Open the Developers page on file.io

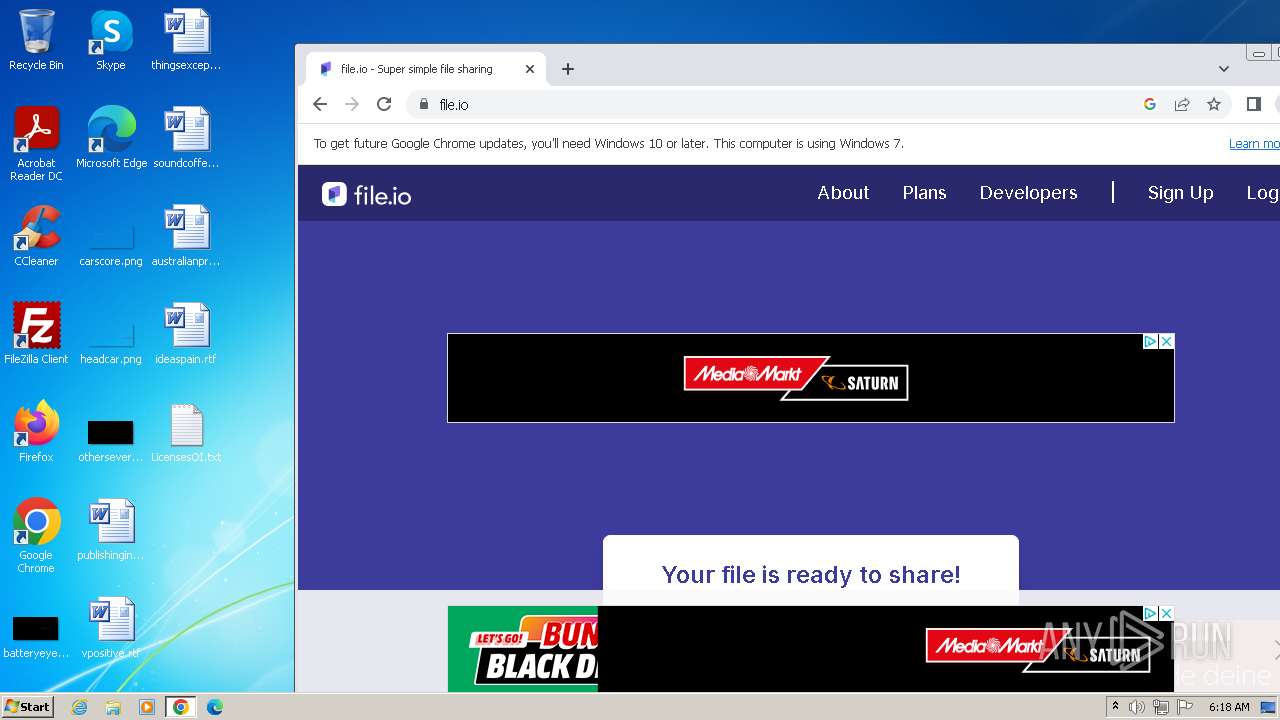1028,193
